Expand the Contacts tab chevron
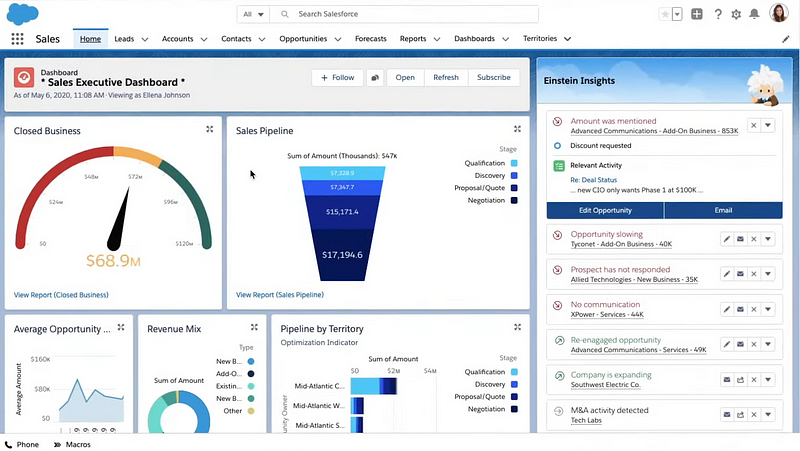 tap(262, 39)
